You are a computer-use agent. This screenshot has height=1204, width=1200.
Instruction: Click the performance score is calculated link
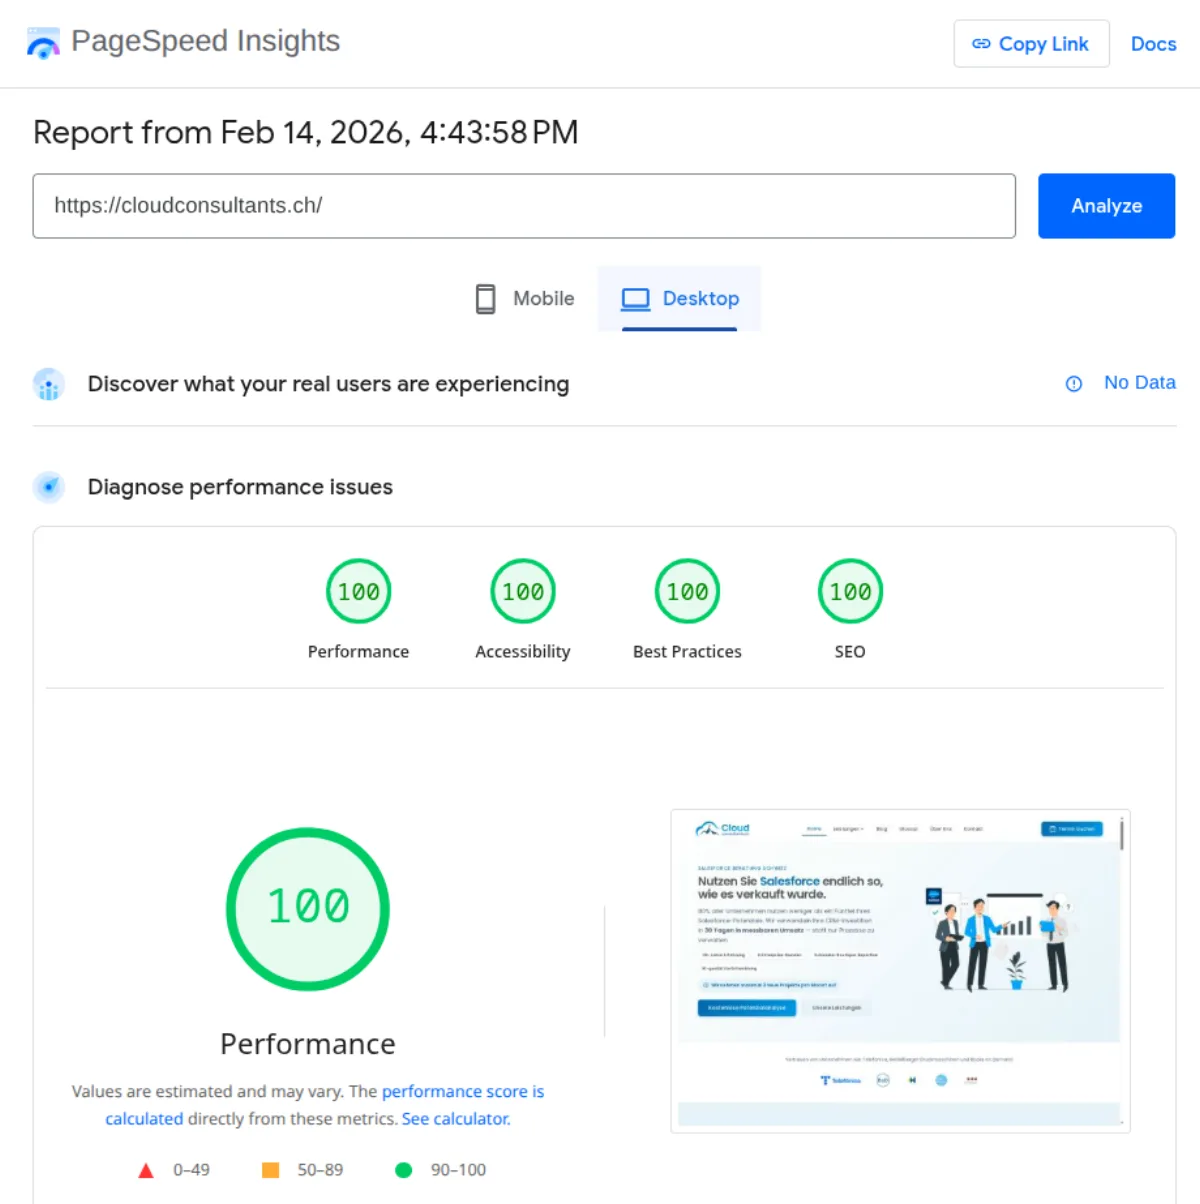[463, 1091]
